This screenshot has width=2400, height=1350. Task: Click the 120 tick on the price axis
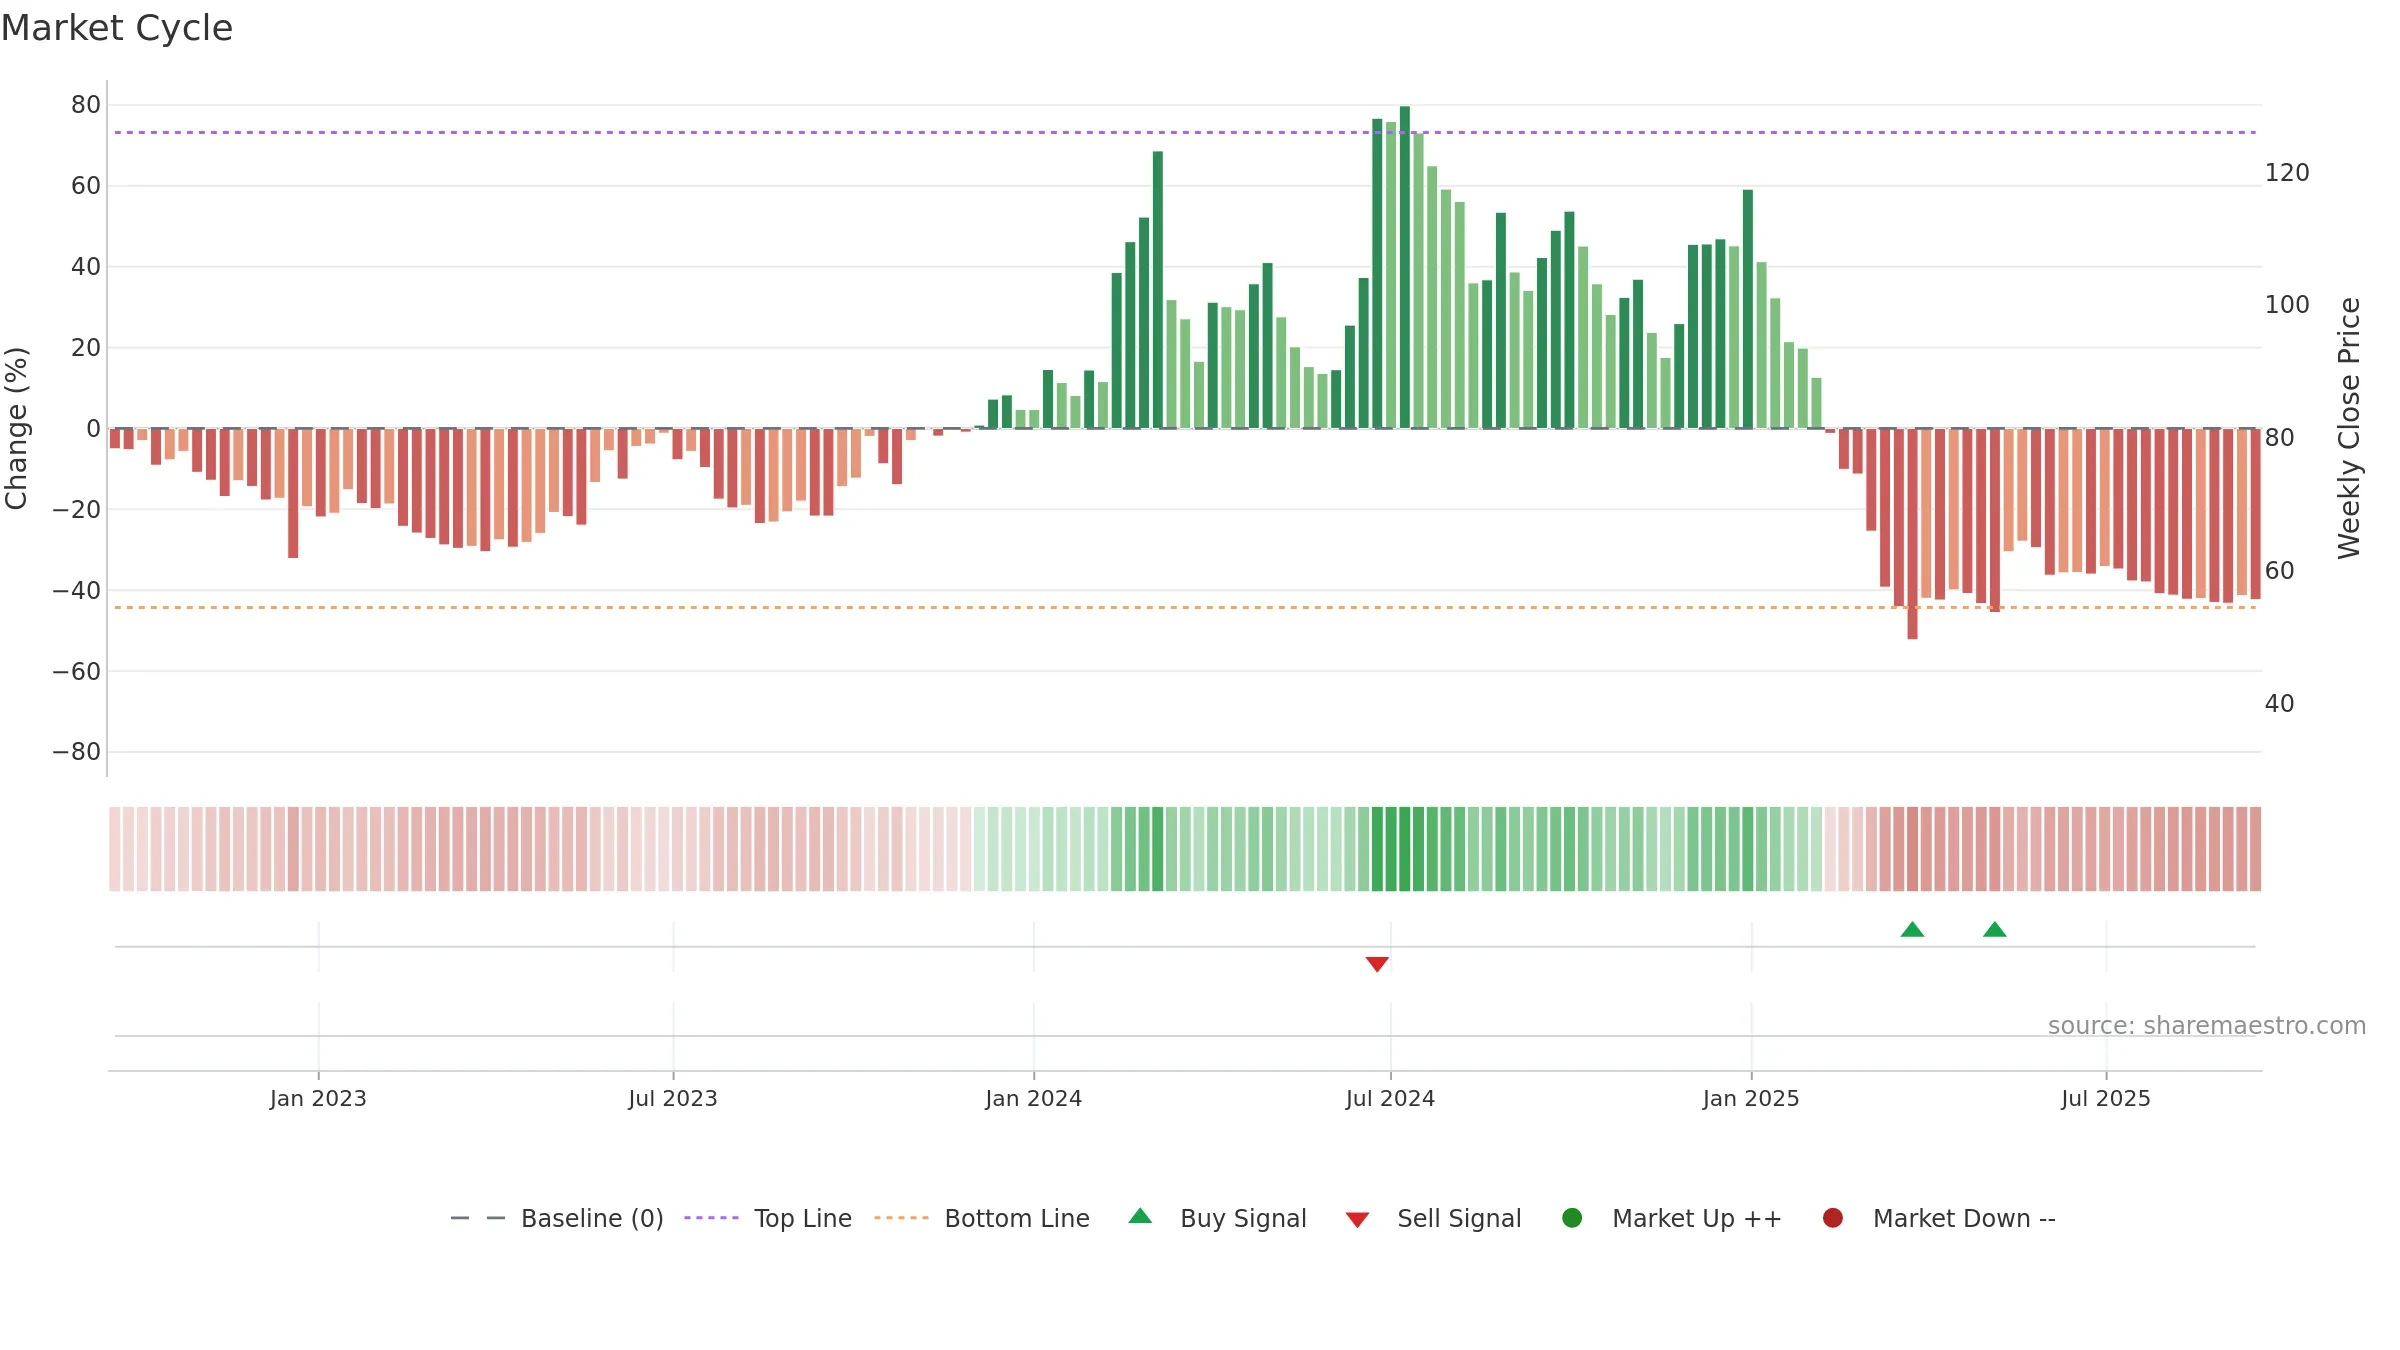point(2287,173)
